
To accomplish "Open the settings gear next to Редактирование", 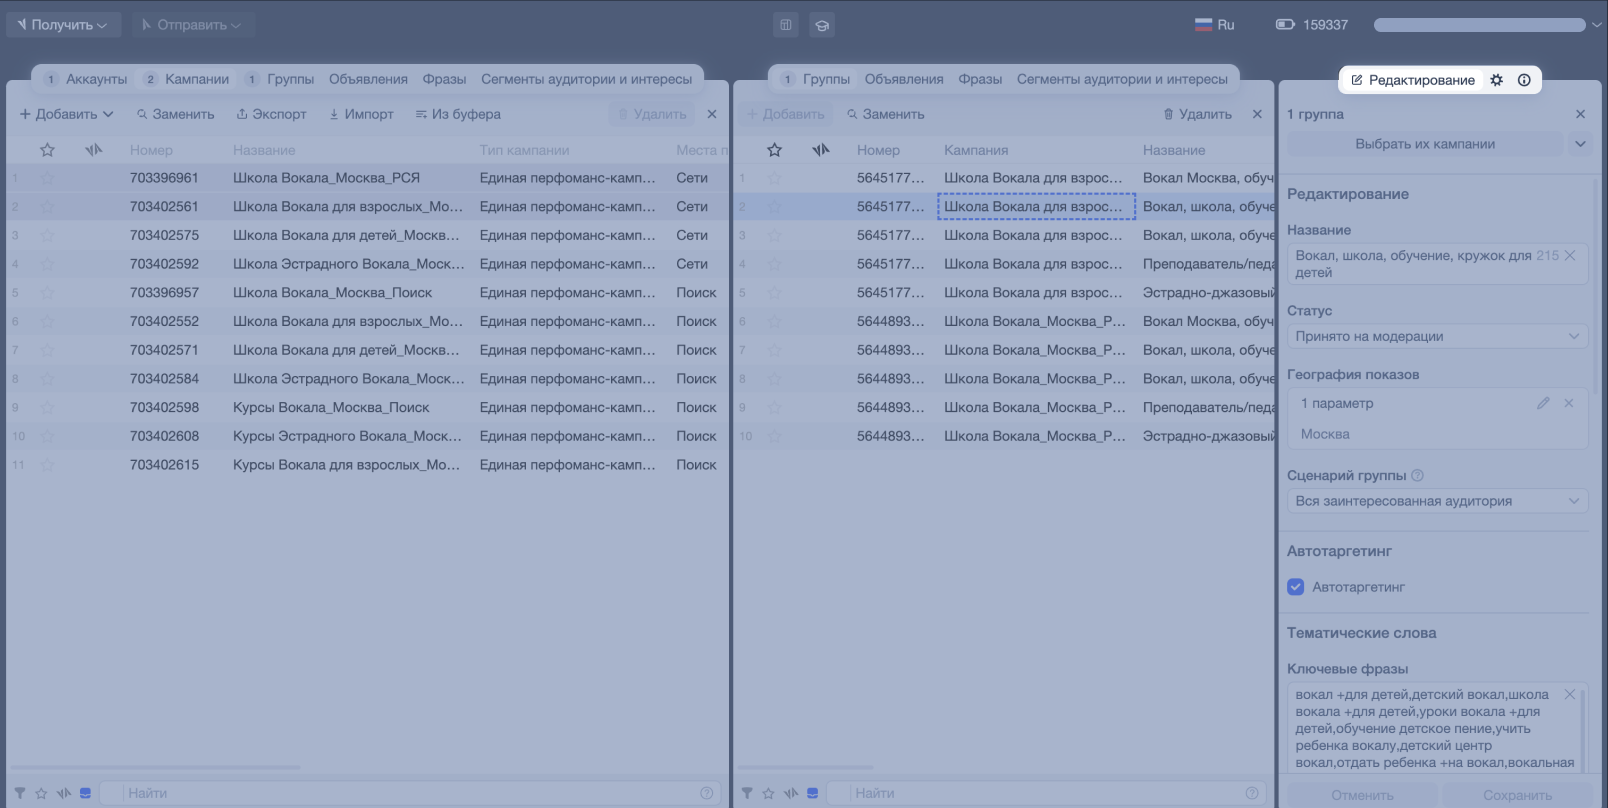I will tap(1496, 80).
